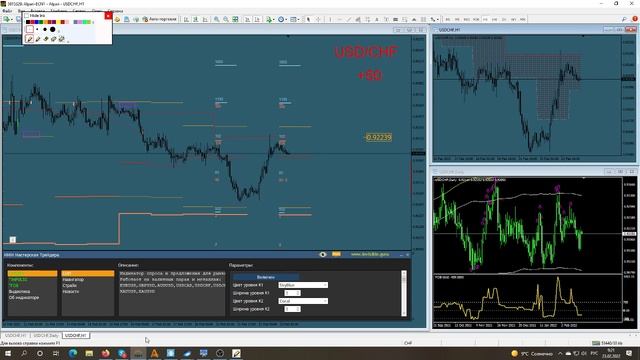Select the active USDCHF,H1 tab
640x360 pixels.
pyautogui.click(x=76, y=335)
